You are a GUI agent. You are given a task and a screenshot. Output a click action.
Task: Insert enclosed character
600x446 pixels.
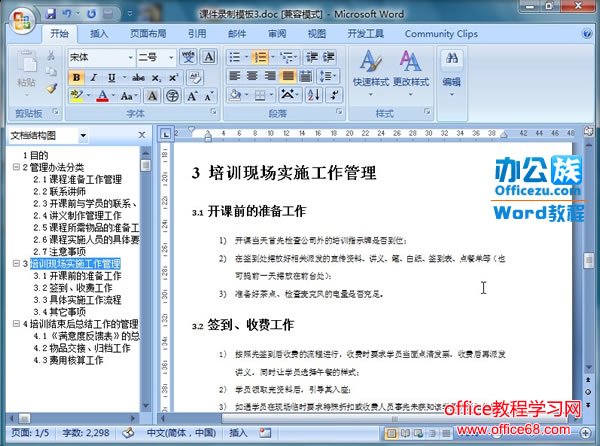(173, 96)
